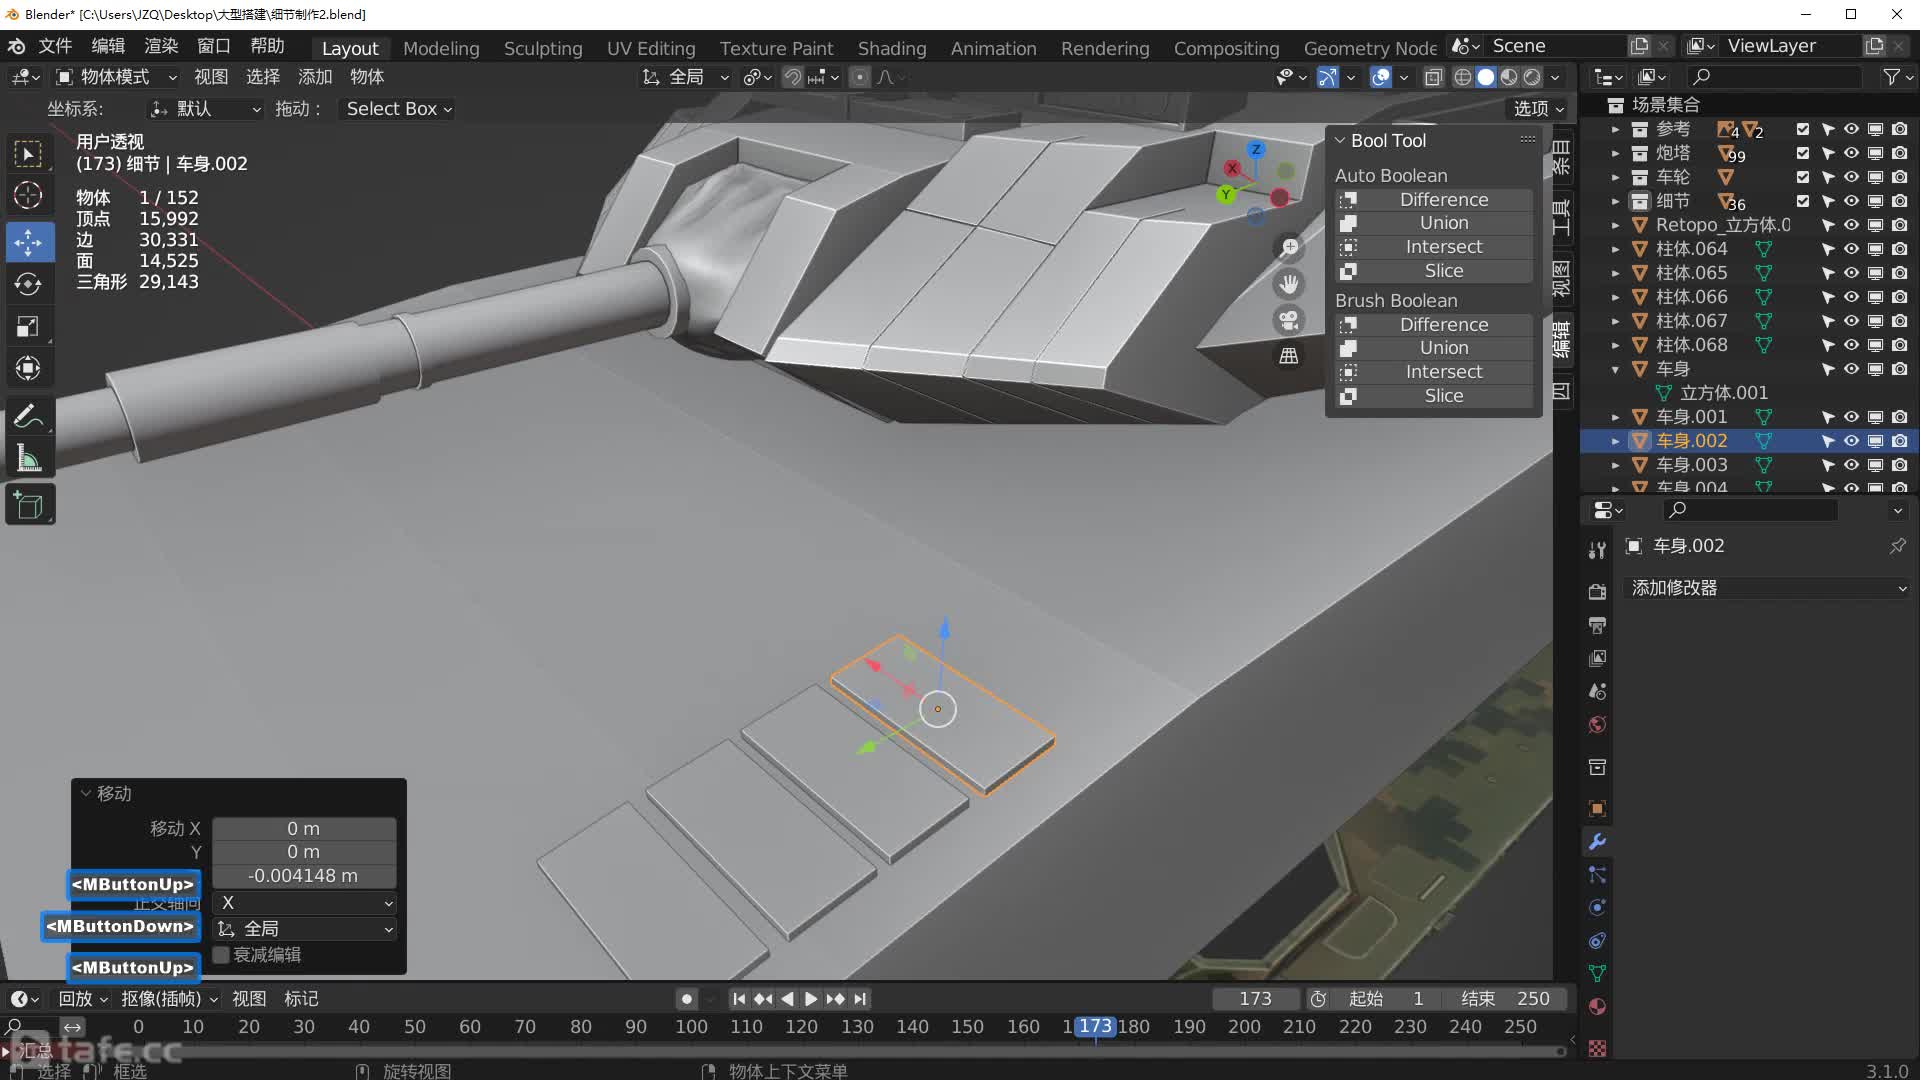Hide 柱体.064 with its eye icon

coord(1851,249)
